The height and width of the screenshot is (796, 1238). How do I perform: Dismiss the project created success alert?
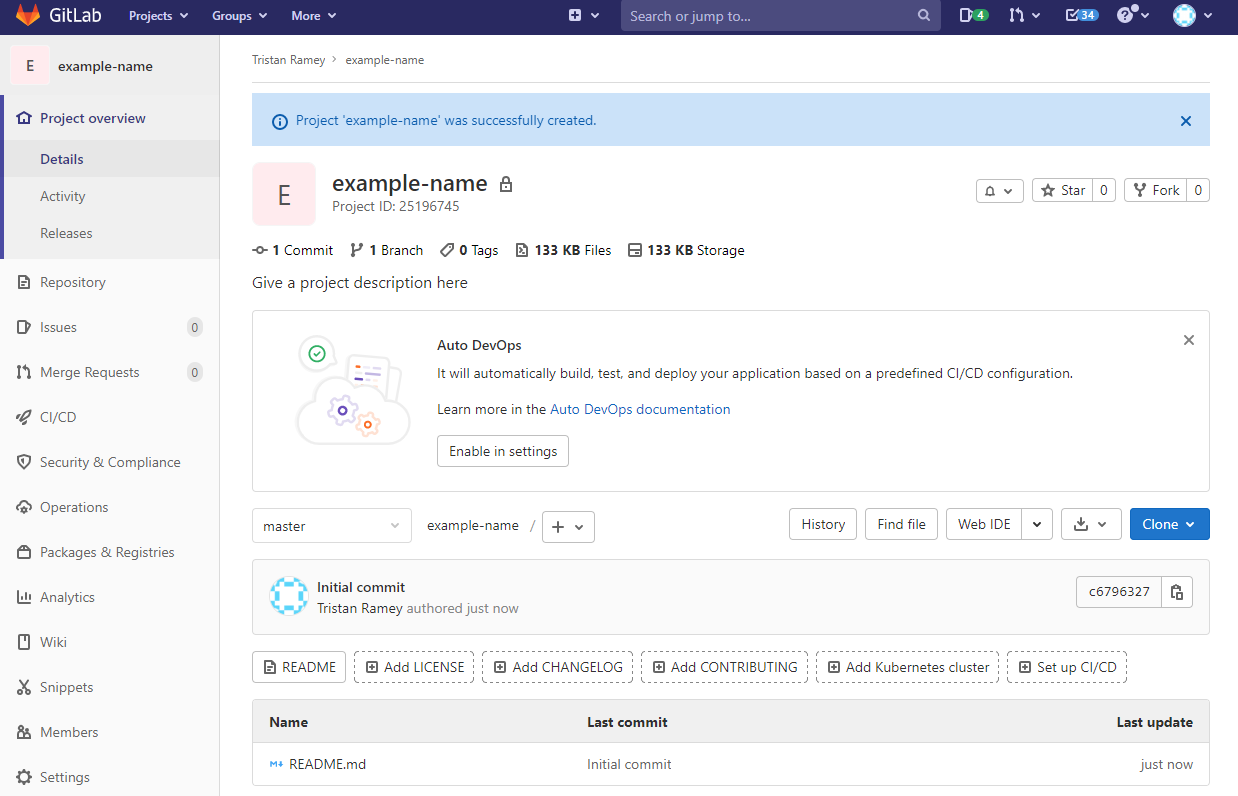point(1185,121)
